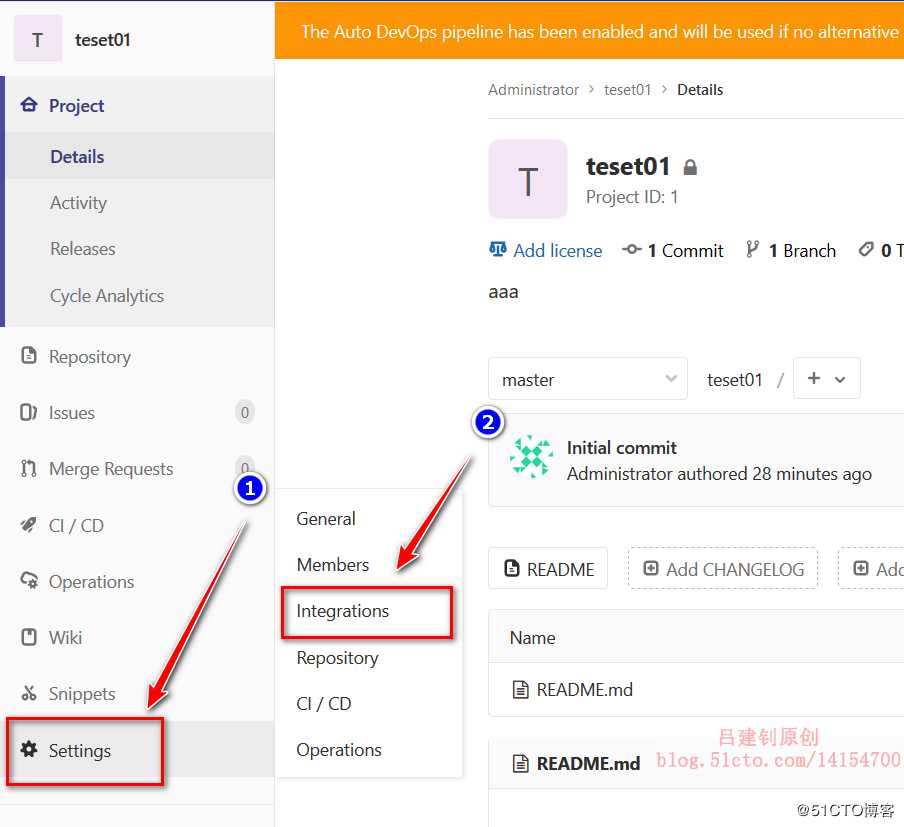Click teset01 path beside branch selector

click(734, 379)
